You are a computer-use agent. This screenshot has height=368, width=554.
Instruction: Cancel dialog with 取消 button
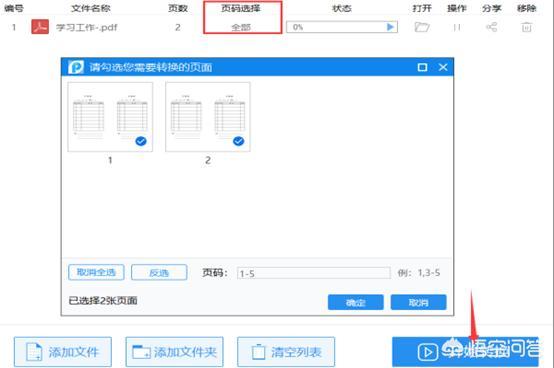(418, 302)
